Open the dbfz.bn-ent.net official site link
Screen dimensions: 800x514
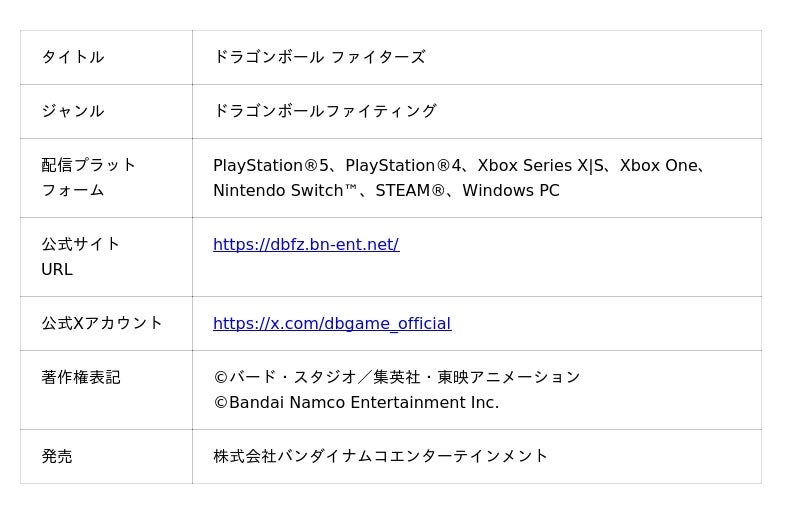tap(306, 244)
